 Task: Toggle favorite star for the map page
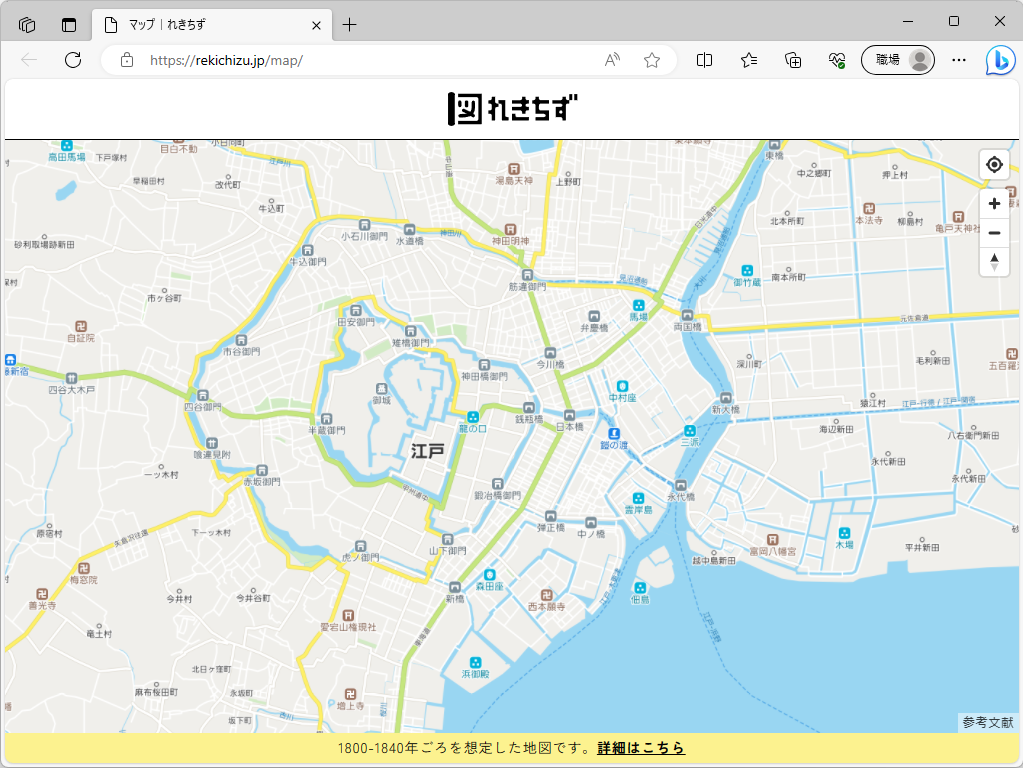(651, 60)
